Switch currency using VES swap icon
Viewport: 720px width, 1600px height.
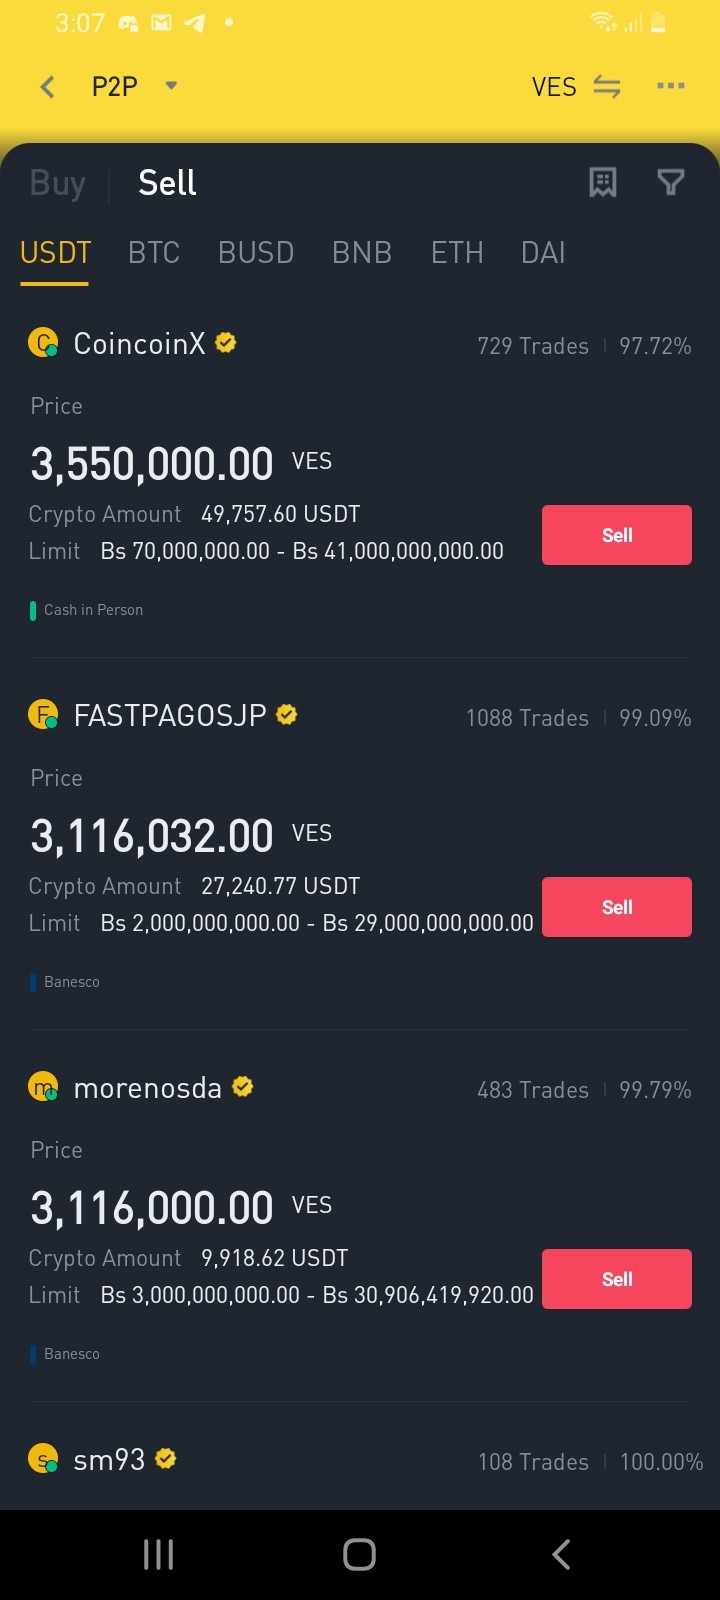[607, 87]
